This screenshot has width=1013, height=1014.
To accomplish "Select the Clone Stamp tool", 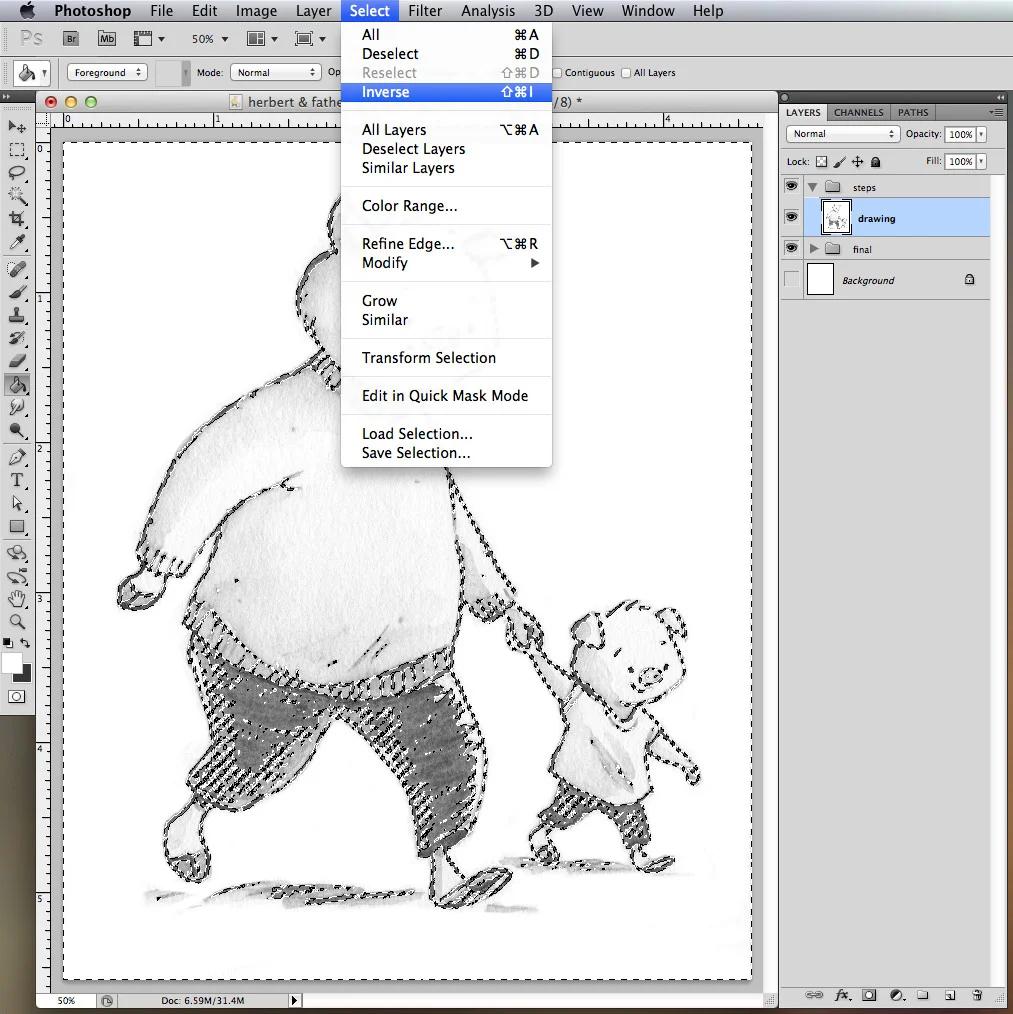I will pyautogui.click(x=17, y=316).
